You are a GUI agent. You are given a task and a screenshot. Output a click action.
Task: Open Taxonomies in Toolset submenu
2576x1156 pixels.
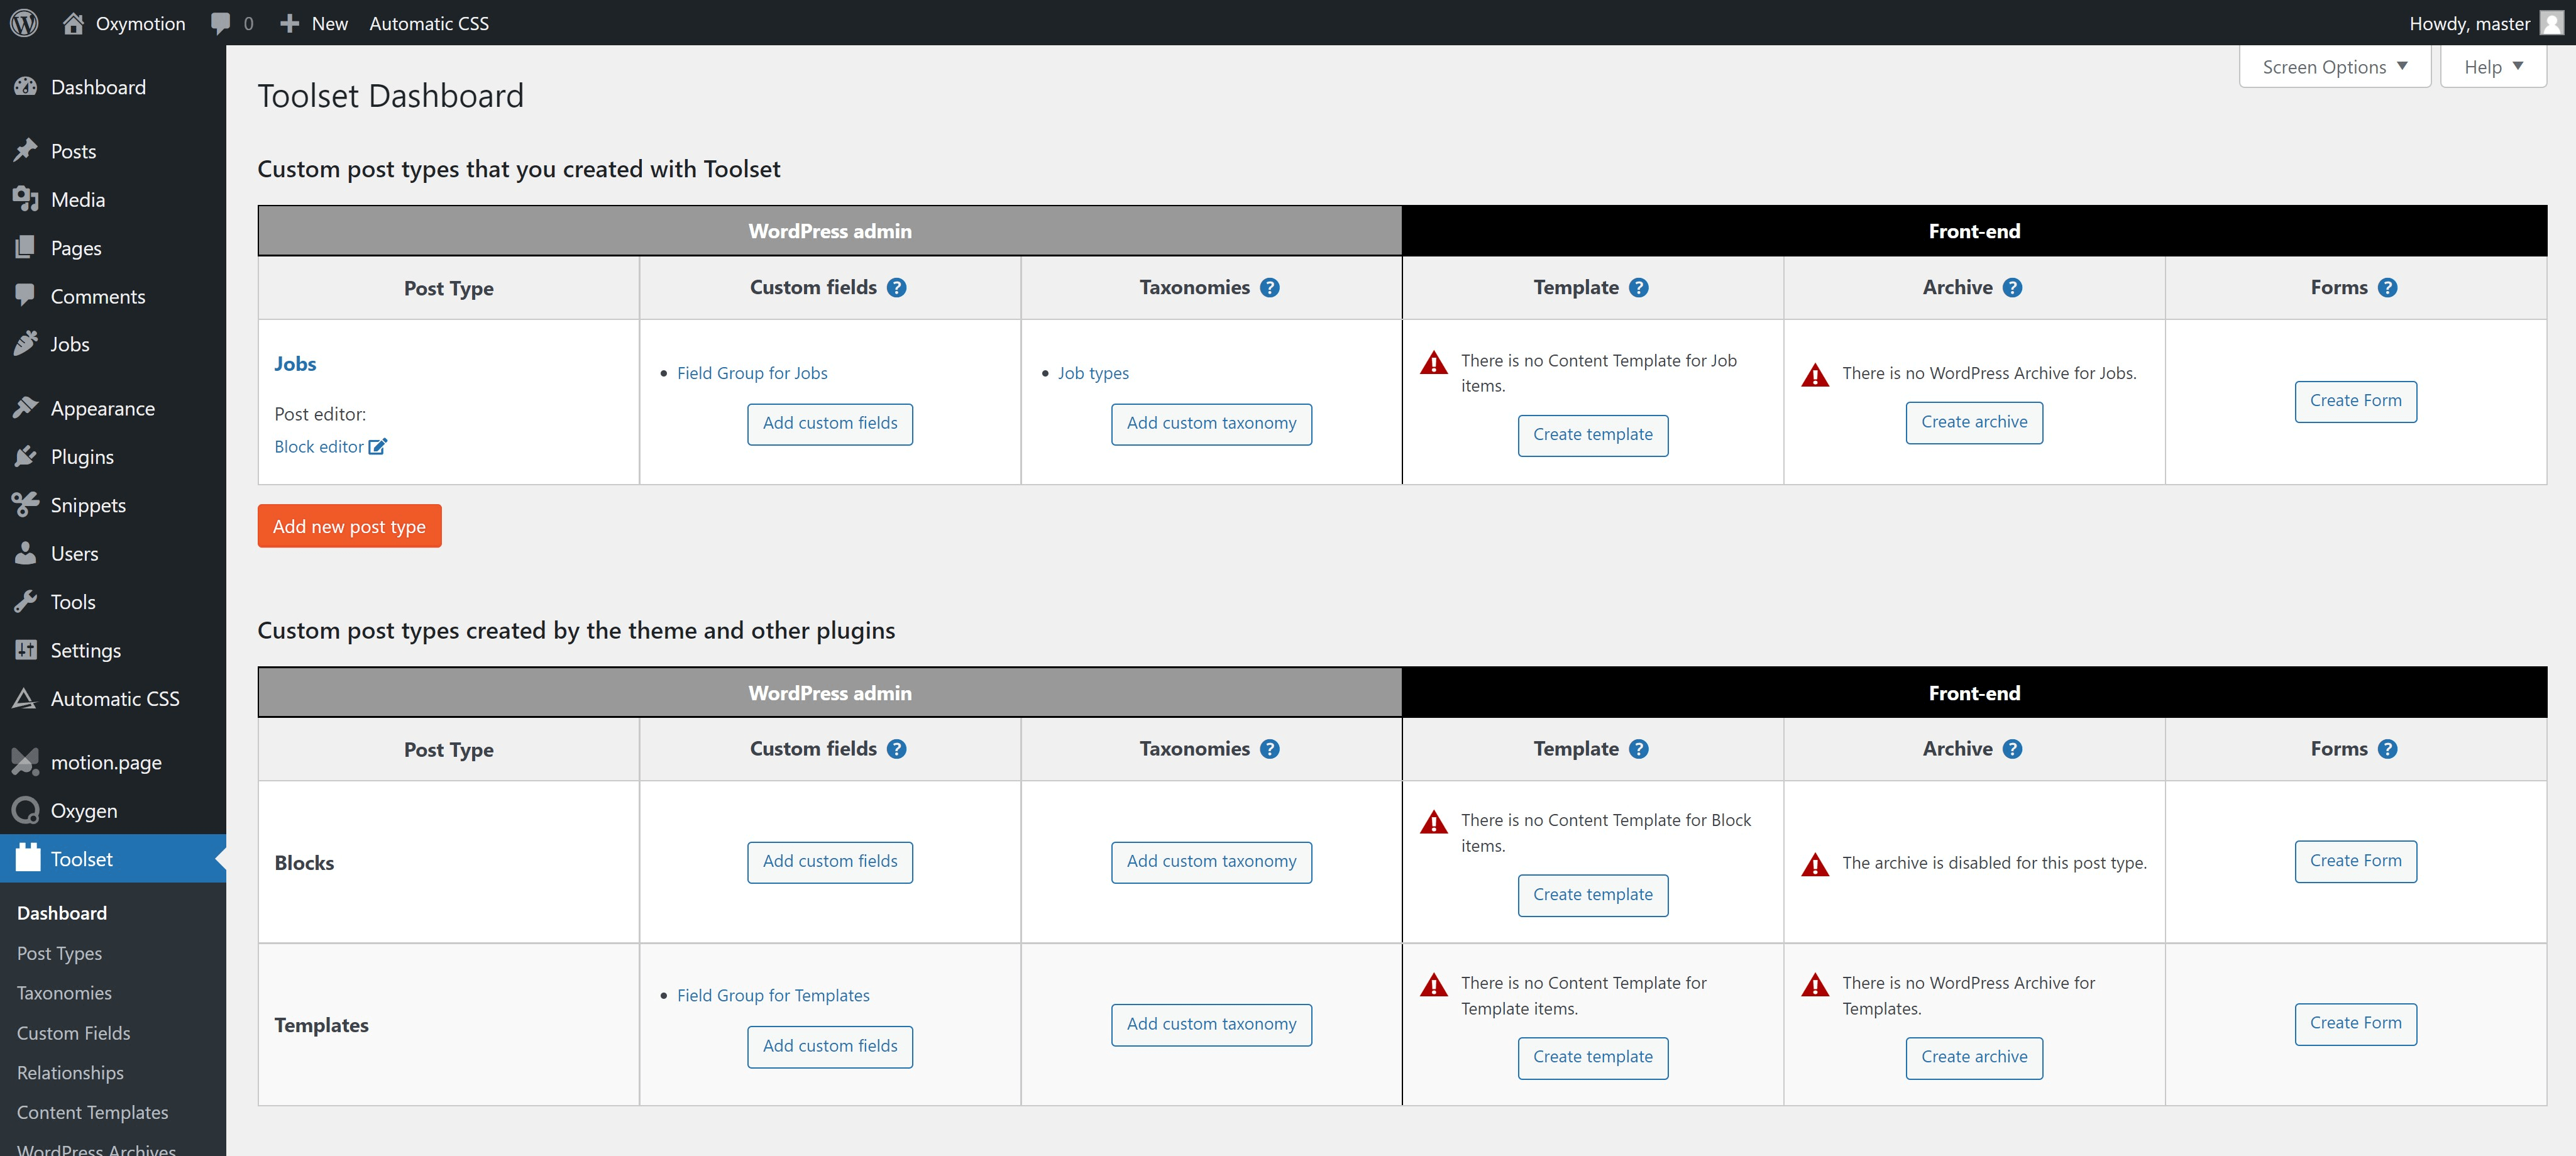point(64,993)
